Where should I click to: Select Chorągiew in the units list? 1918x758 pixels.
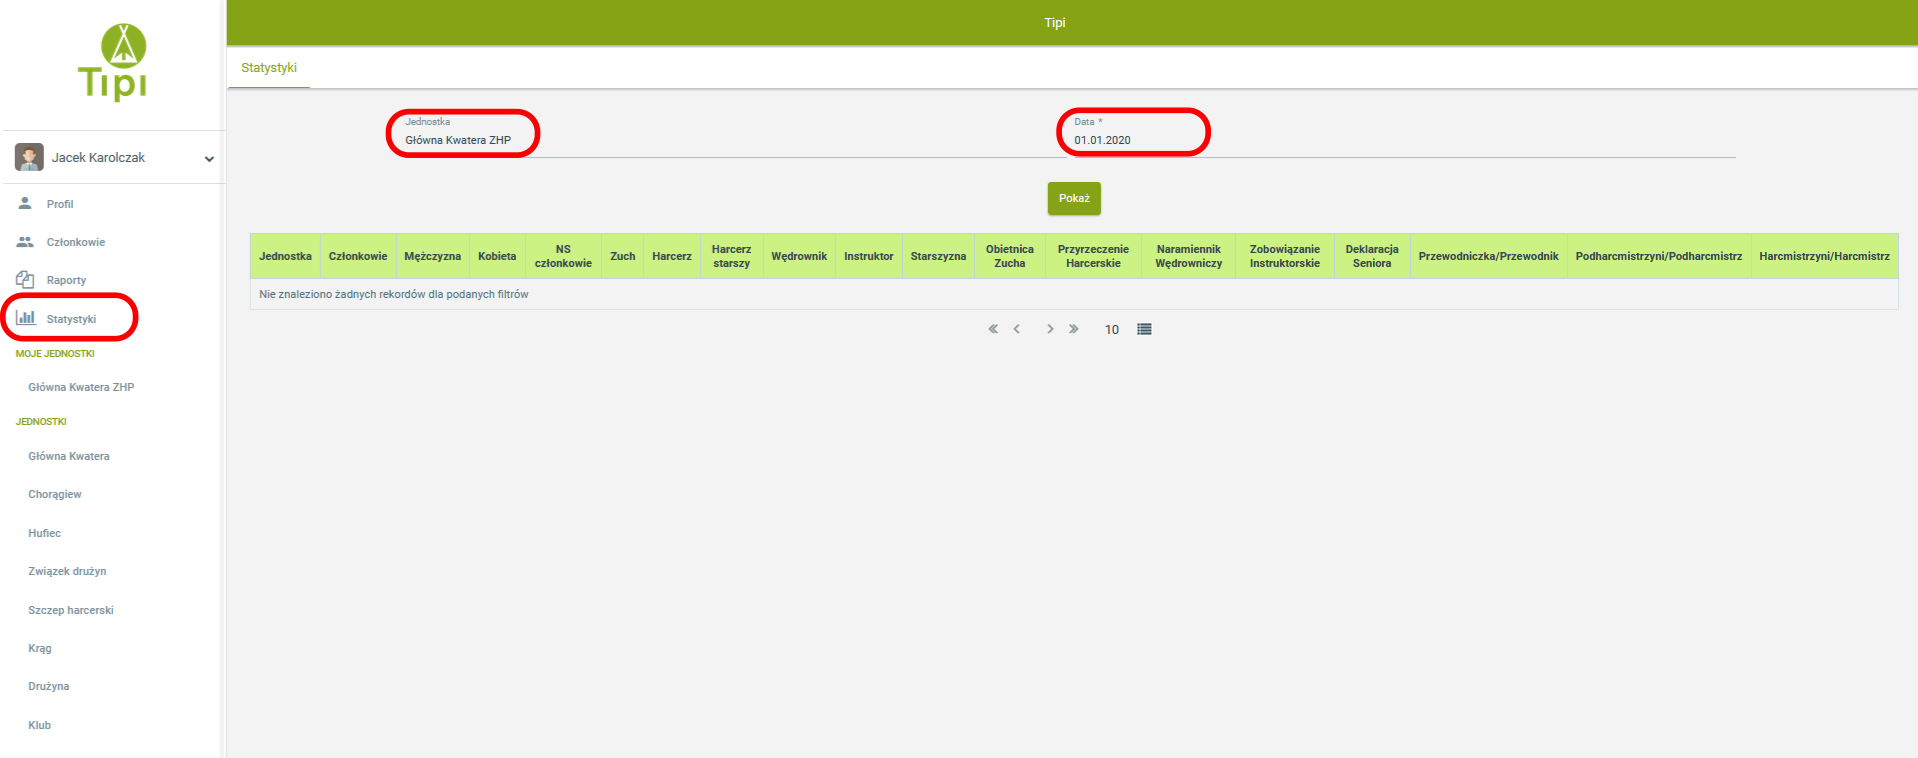point(55,494)
